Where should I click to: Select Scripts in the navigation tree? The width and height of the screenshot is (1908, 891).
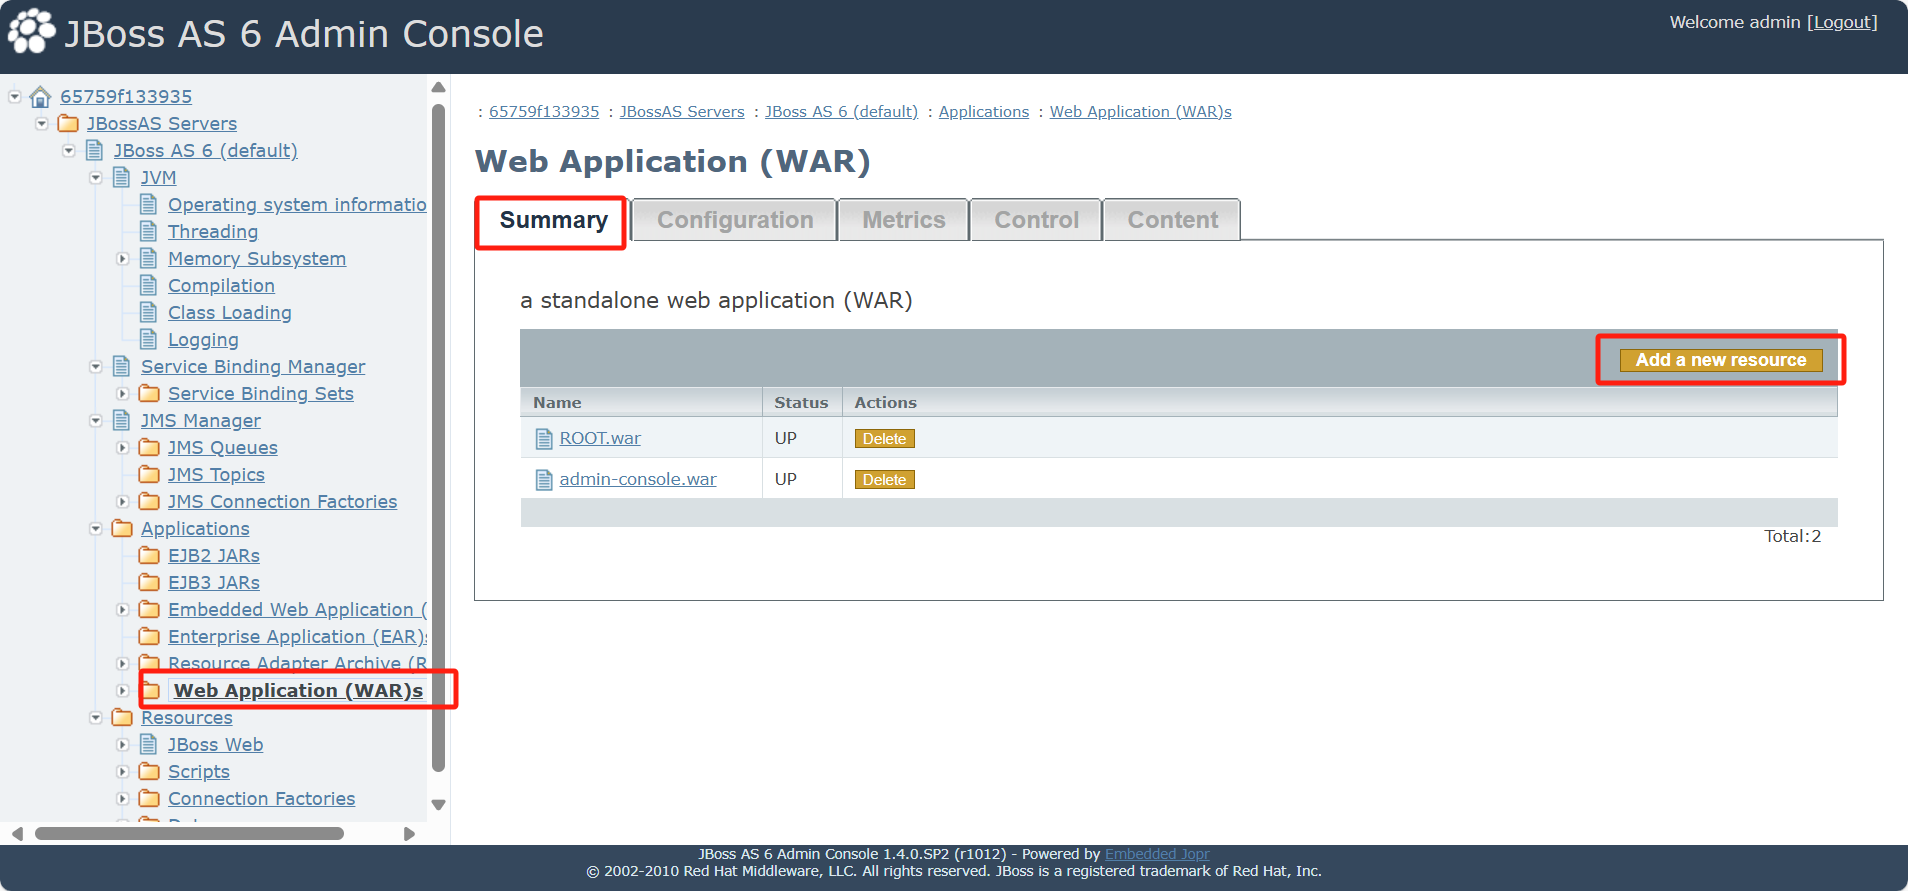point(199,772)
